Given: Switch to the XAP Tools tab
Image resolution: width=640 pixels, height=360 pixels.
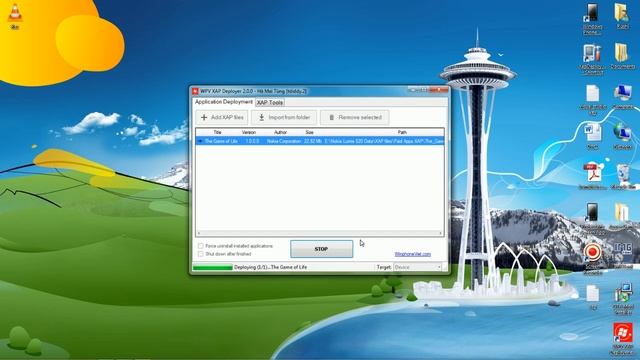Looking at the screenshot, I should pos(270,102).
